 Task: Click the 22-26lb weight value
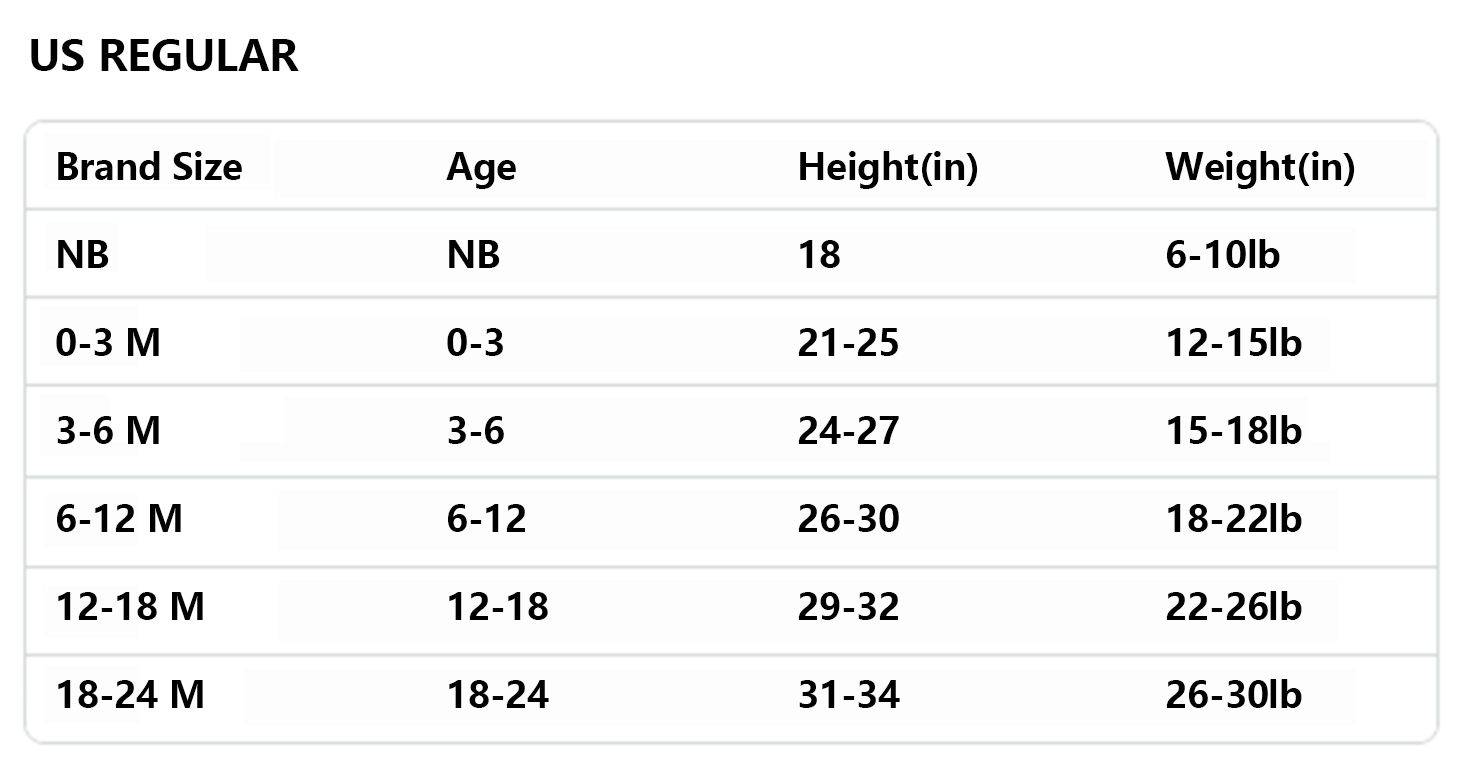click(1233, 607)
